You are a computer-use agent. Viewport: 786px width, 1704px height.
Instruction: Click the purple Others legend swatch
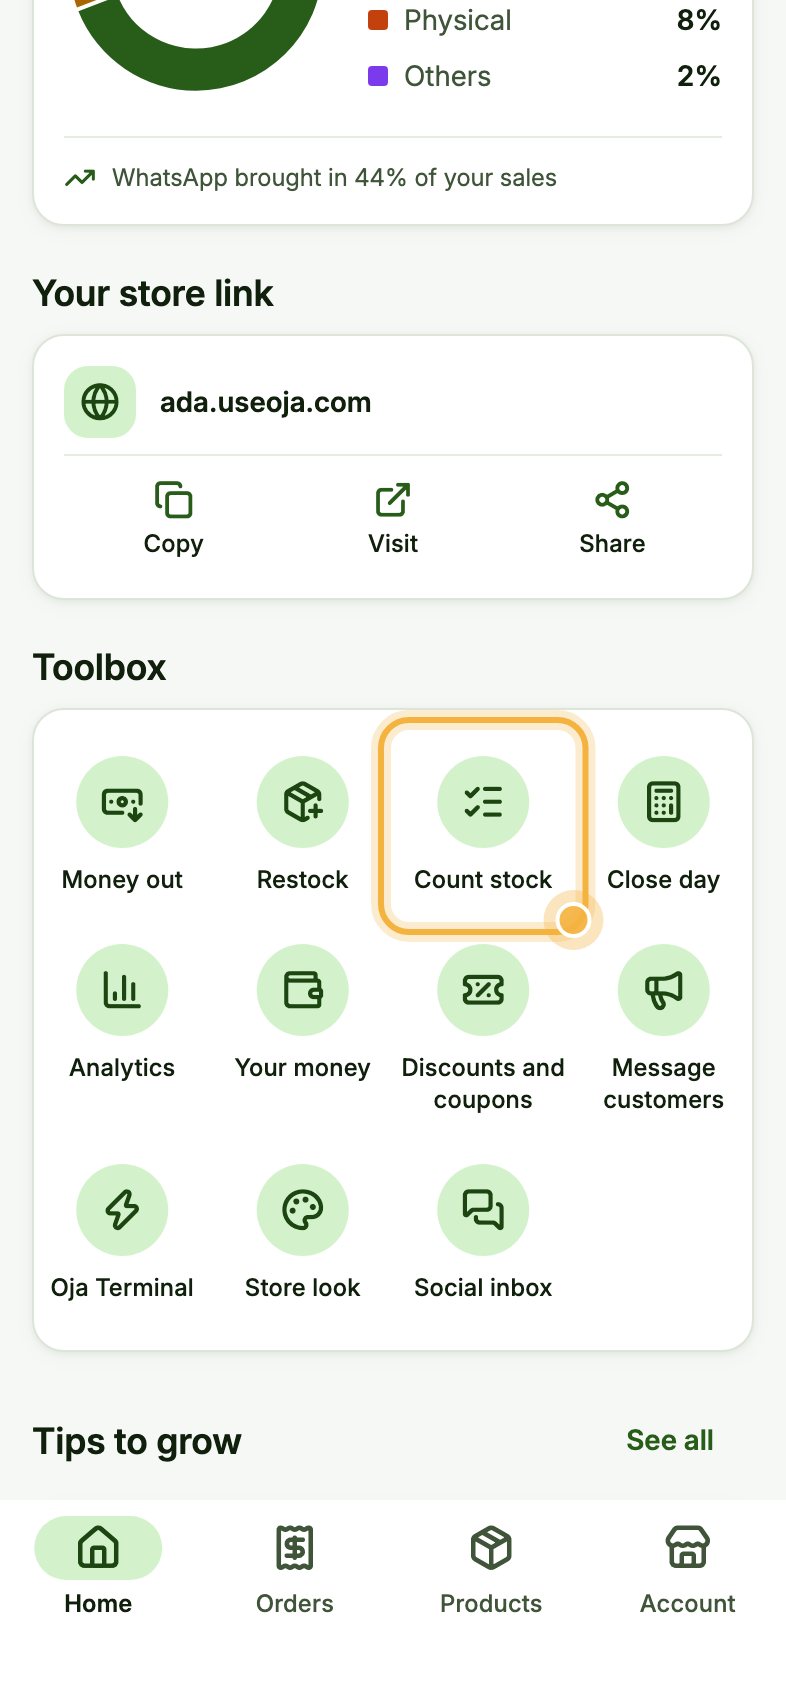(x=378, y=76)
